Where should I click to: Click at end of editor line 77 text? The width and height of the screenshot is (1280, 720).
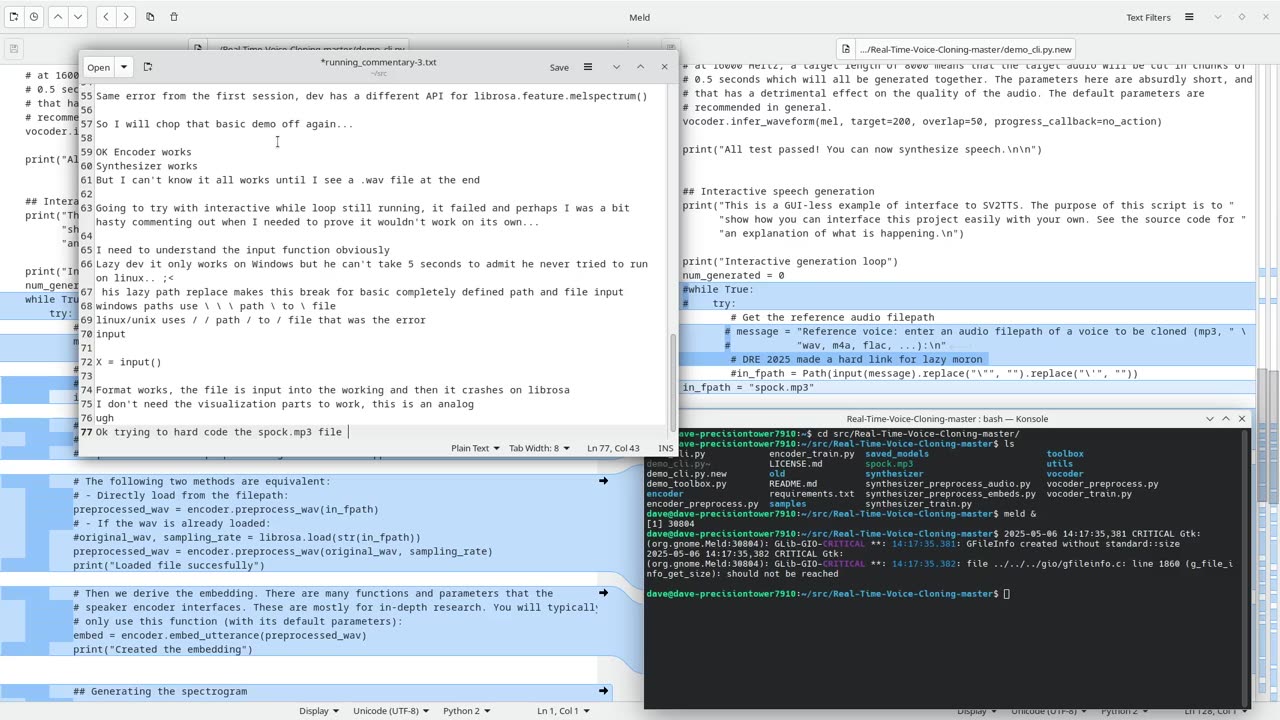[x=348, y=432]
